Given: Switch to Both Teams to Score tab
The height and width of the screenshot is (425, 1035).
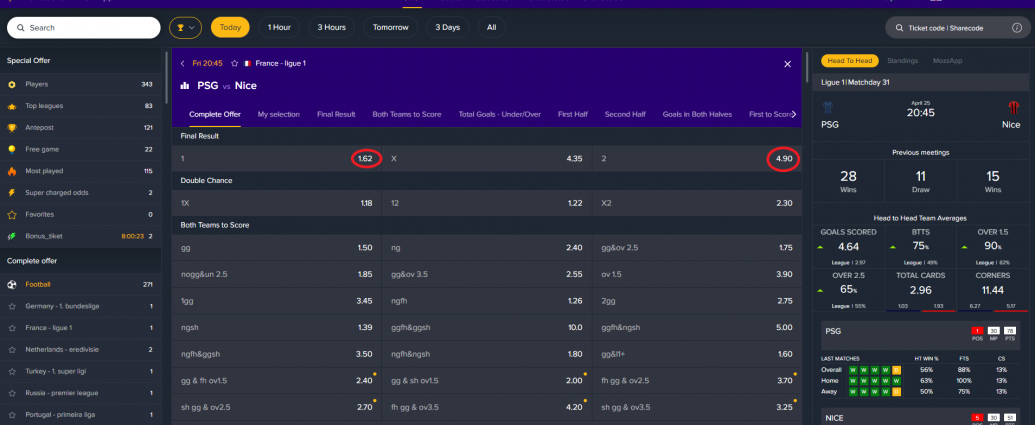Looking at the screenshot, I should pos(407,114).
